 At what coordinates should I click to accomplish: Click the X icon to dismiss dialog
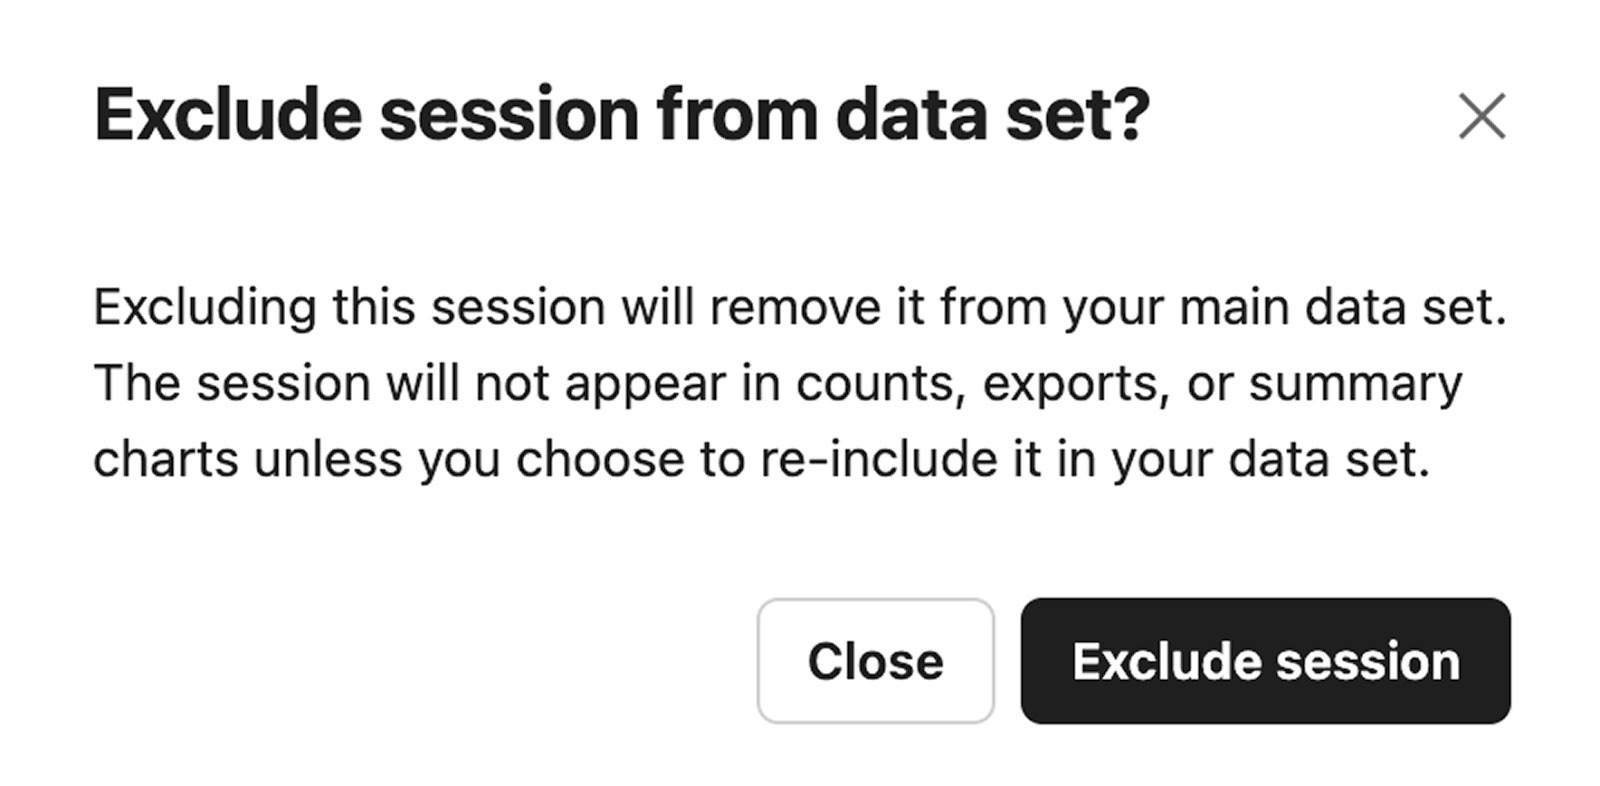(x=1481, y=117)
